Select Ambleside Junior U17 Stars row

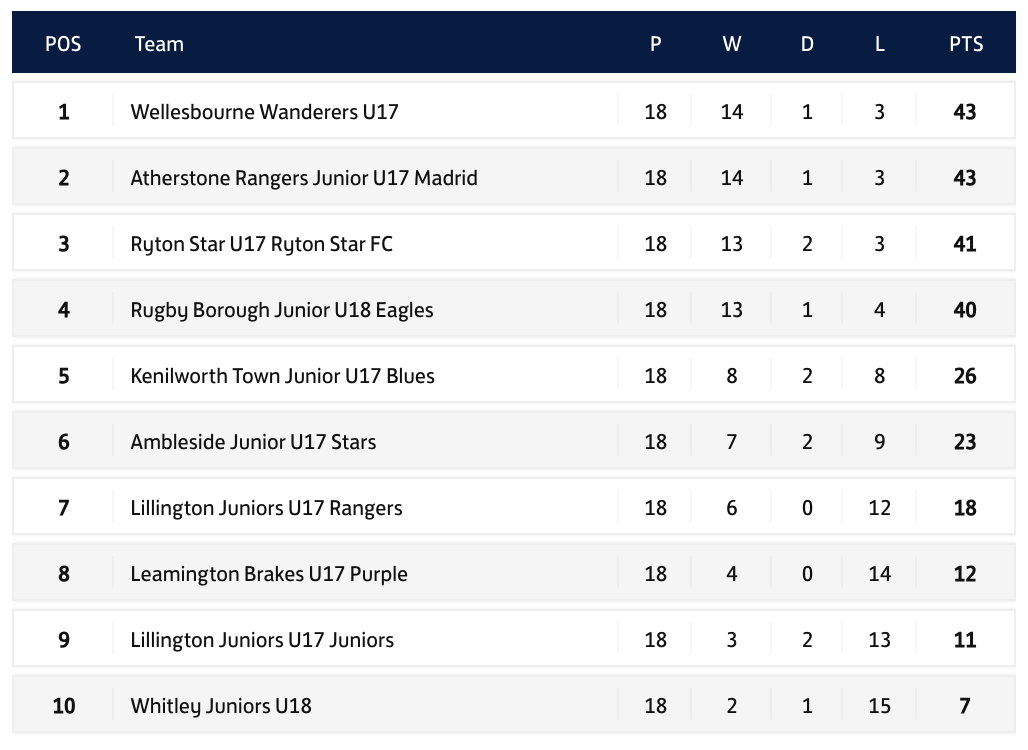click(x=514, y=441)
